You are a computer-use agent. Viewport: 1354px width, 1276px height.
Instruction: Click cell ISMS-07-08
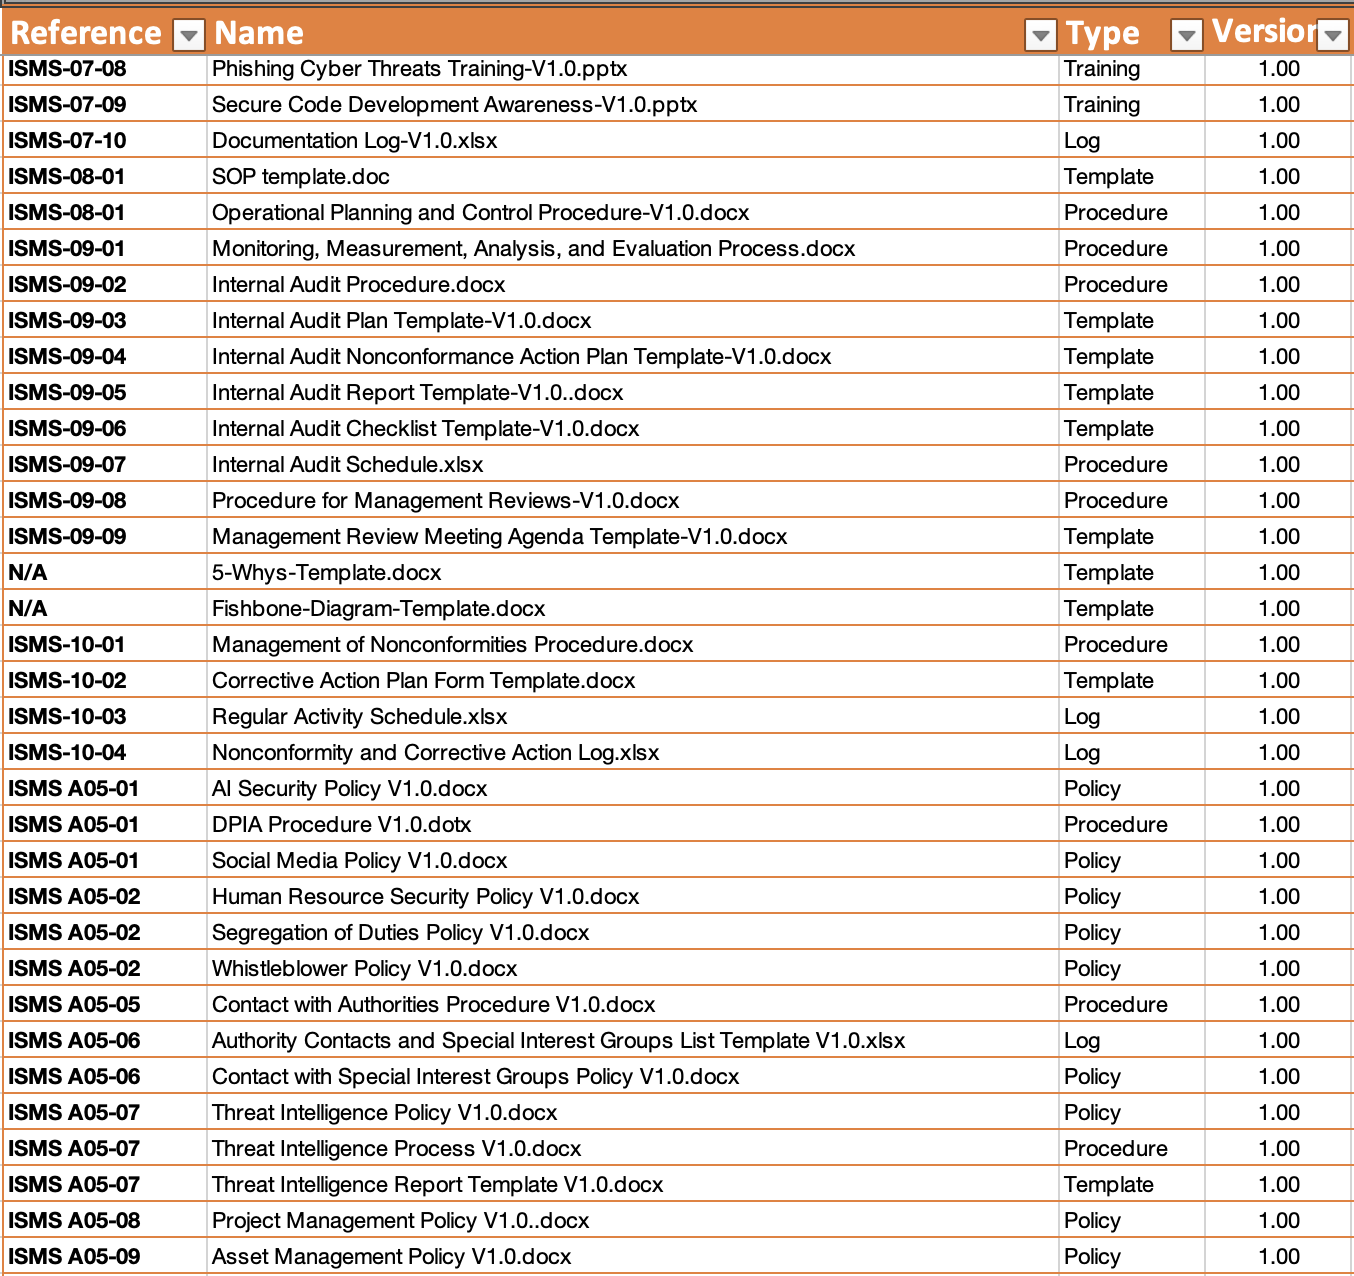click(x=104, y=69)
